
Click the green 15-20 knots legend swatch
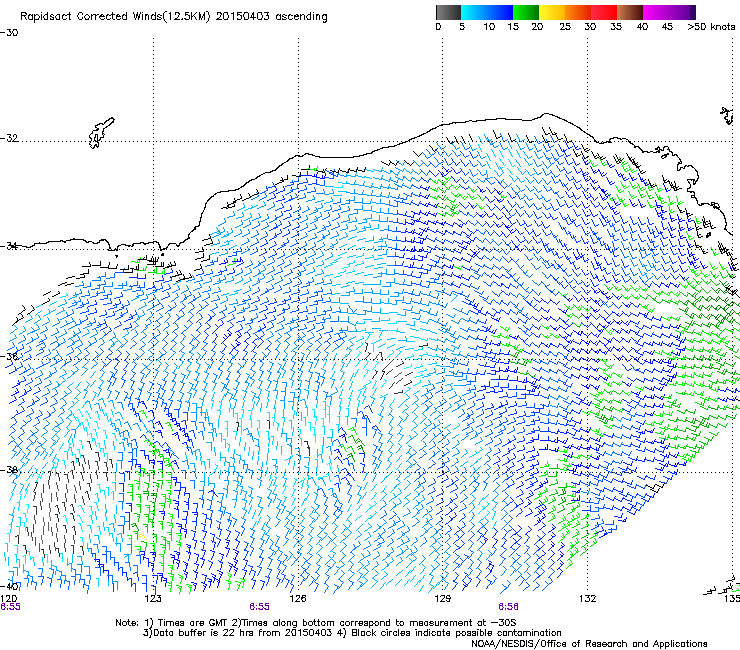point(526,12)
